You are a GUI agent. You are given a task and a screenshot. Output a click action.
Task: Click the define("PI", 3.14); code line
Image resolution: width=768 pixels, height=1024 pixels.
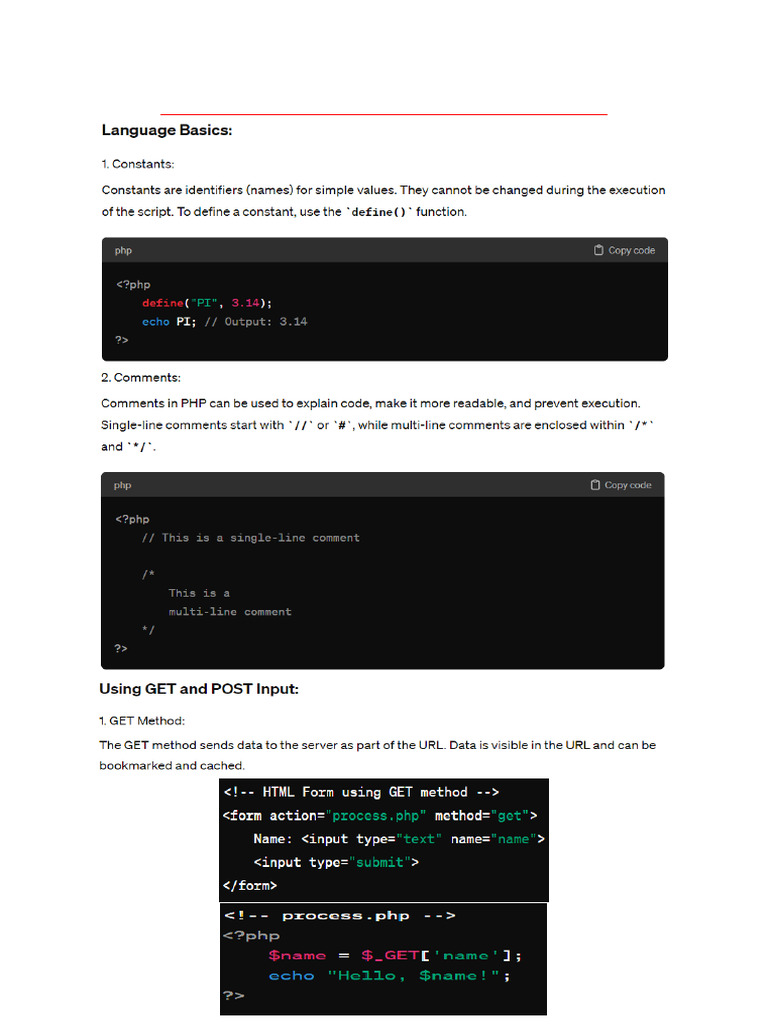pyautogui.click(x=207, y=303)
